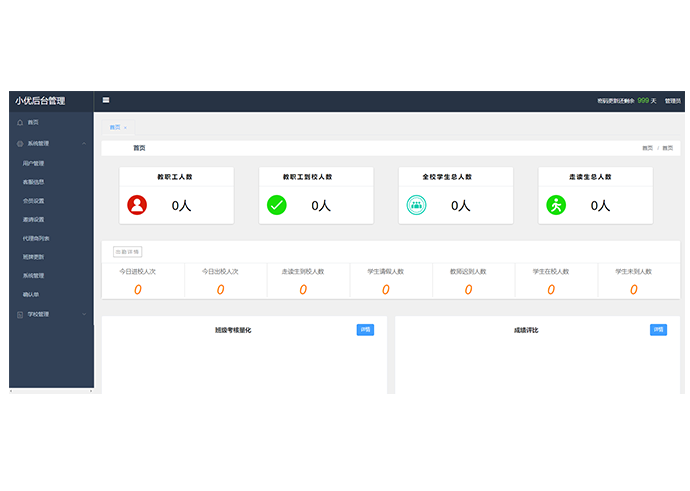Image resolution: width=690 pixels, height=491 pixels.
Task: Click the 班级考核量化 panel heading
Action: [x=233, y=330]
